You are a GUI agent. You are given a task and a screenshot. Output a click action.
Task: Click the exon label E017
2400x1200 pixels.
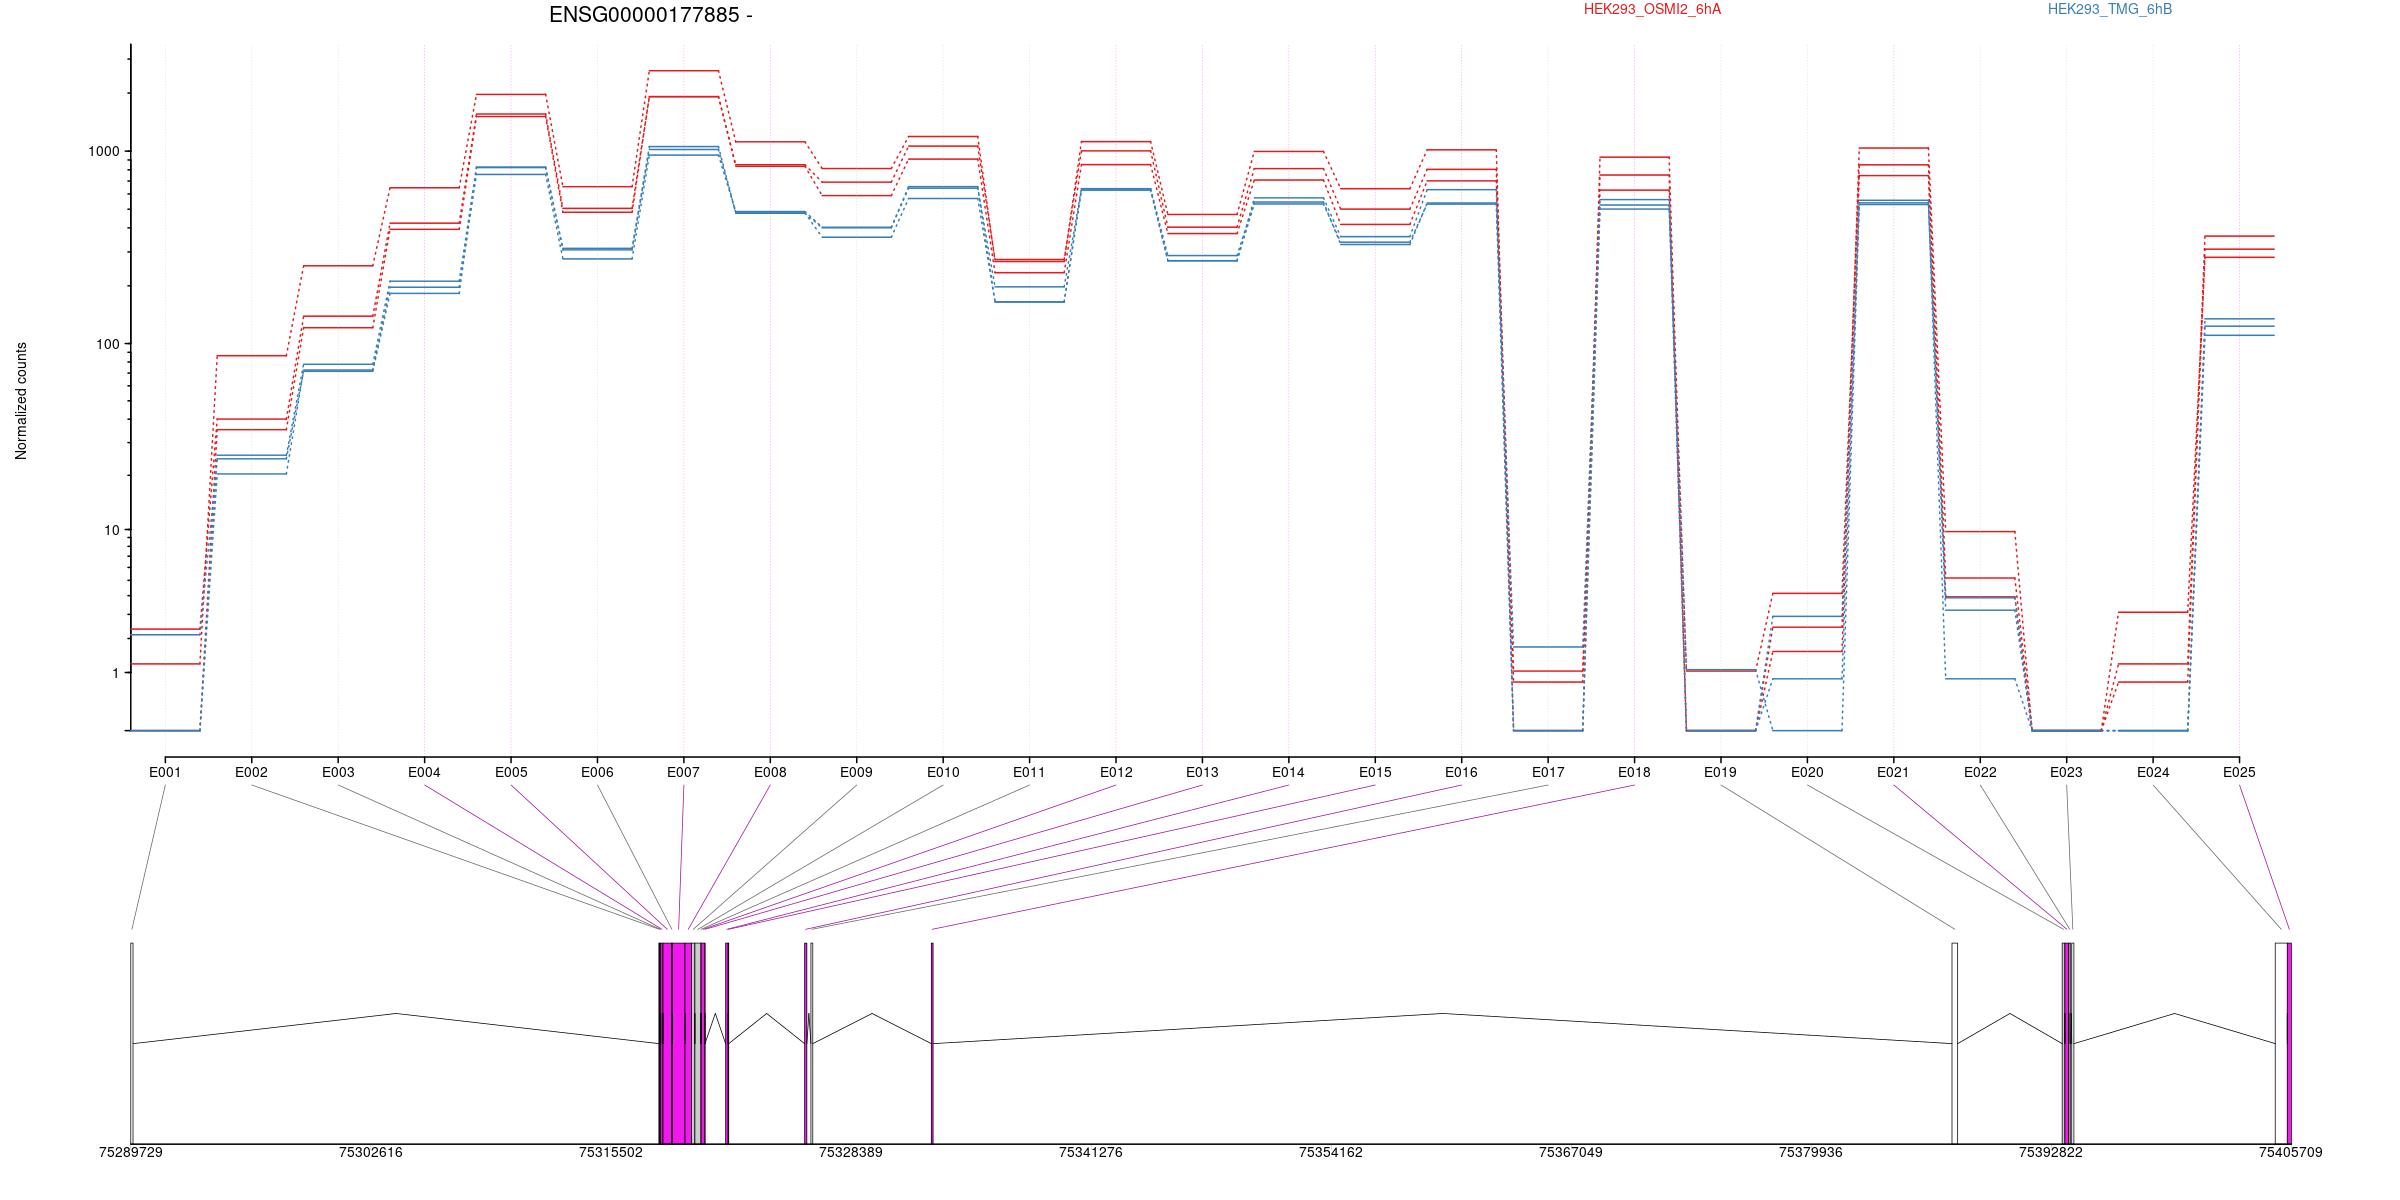[x=1548, y=772]
